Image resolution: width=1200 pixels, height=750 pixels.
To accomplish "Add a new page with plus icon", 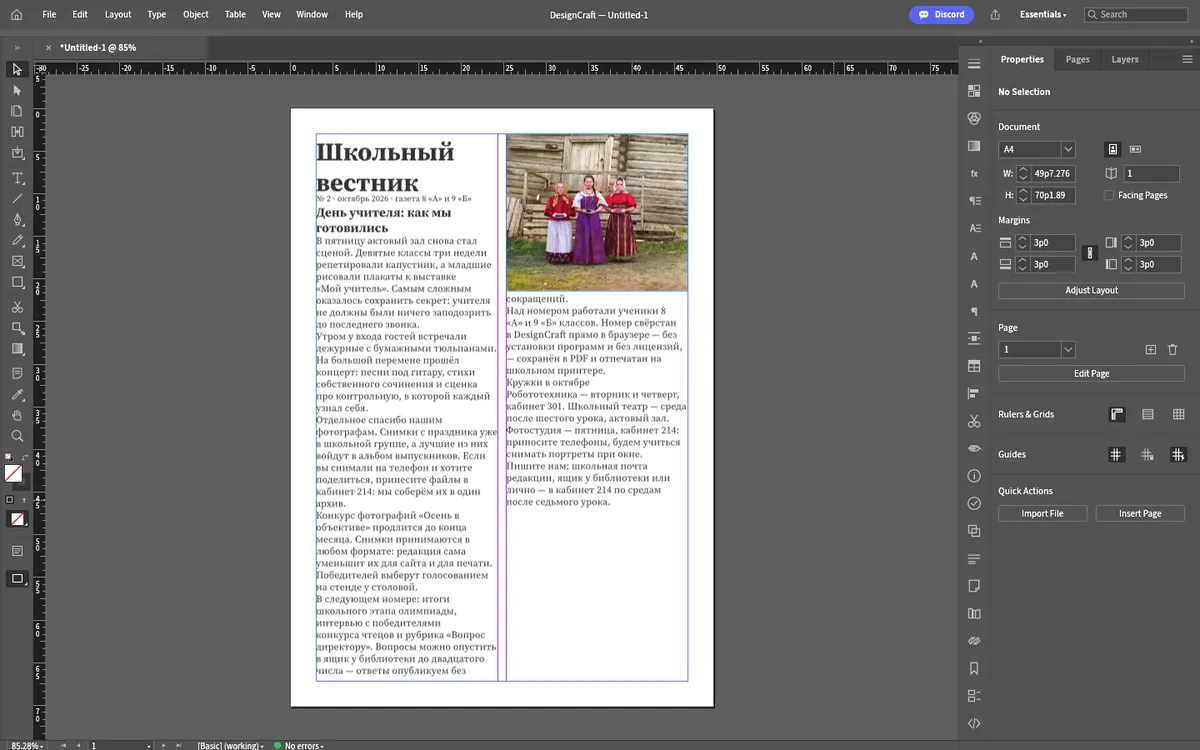I will (1150, 349).
